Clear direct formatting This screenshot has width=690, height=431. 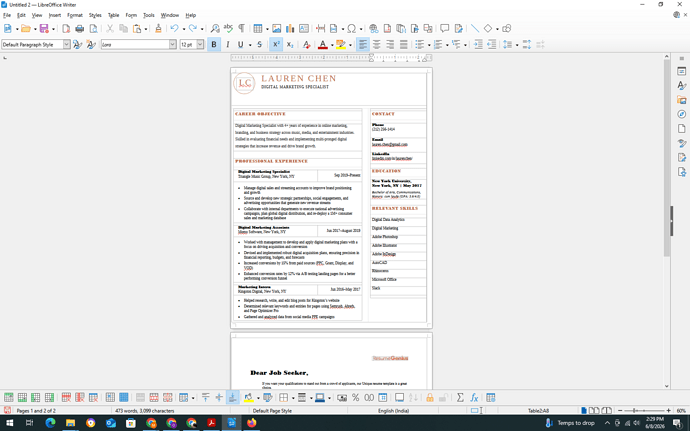(306, 44)
